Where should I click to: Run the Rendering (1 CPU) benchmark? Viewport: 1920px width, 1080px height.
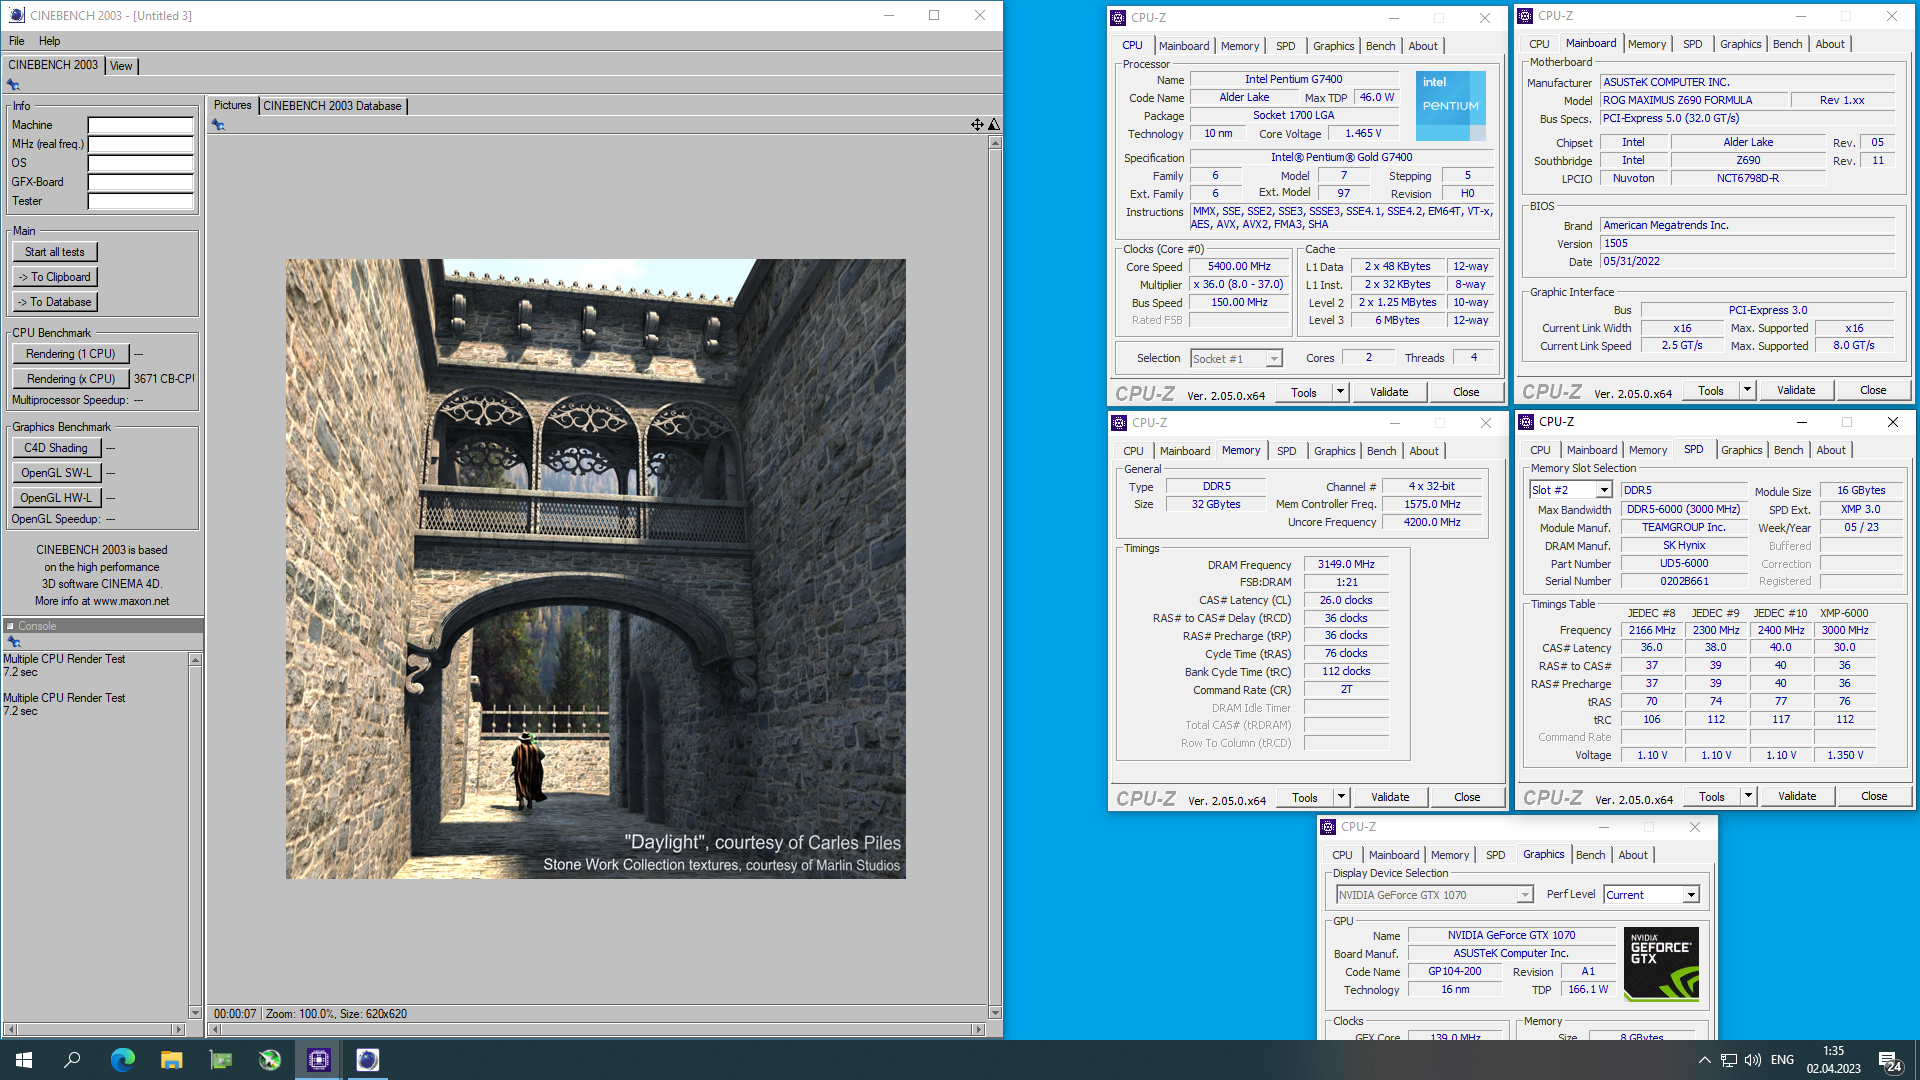click(71, 354)
